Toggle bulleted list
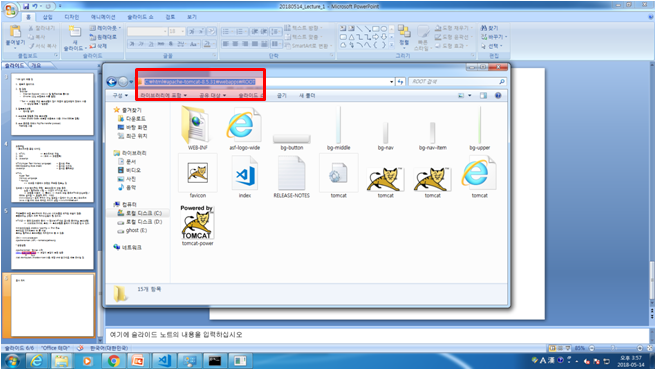656x370 pixels. [x=227, y=31]
